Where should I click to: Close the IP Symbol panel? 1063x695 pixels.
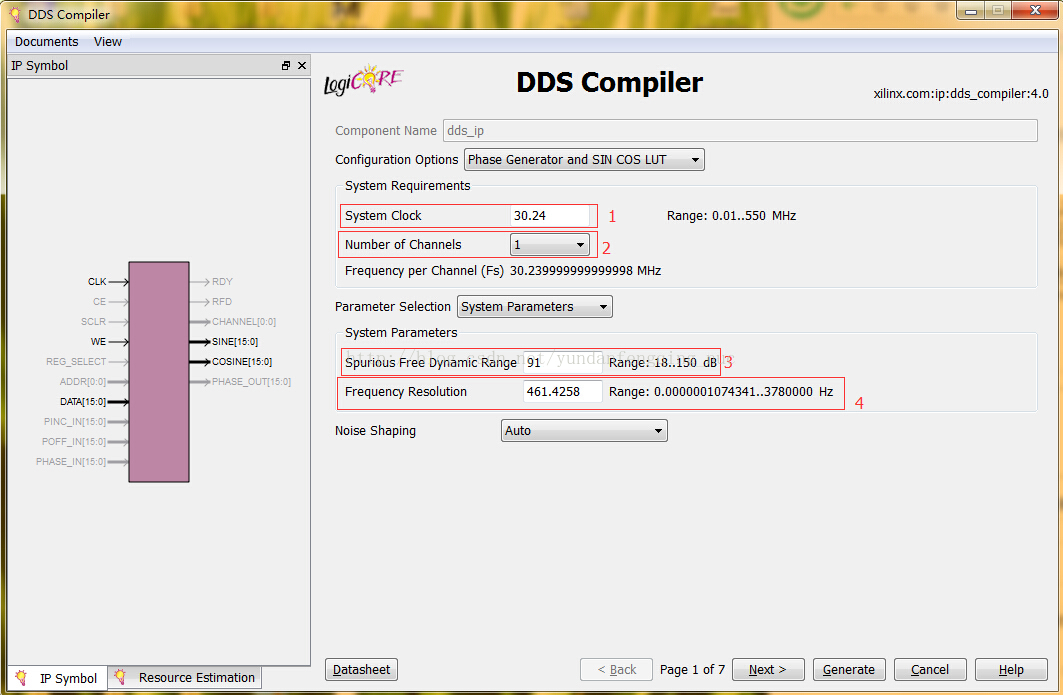(302, 66)
